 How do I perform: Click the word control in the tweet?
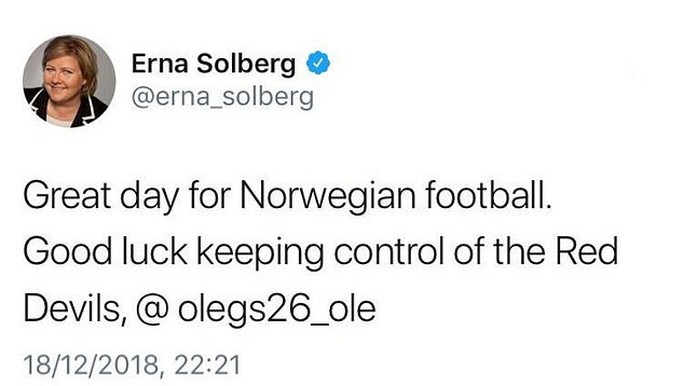tap(388, 252)
